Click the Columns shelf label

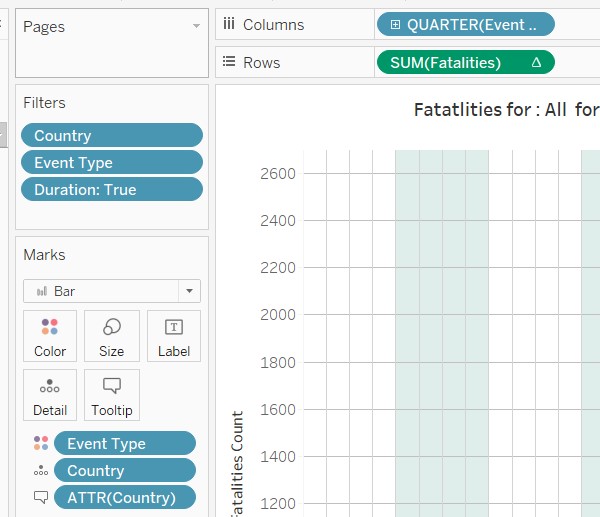[x=273, y=25]
